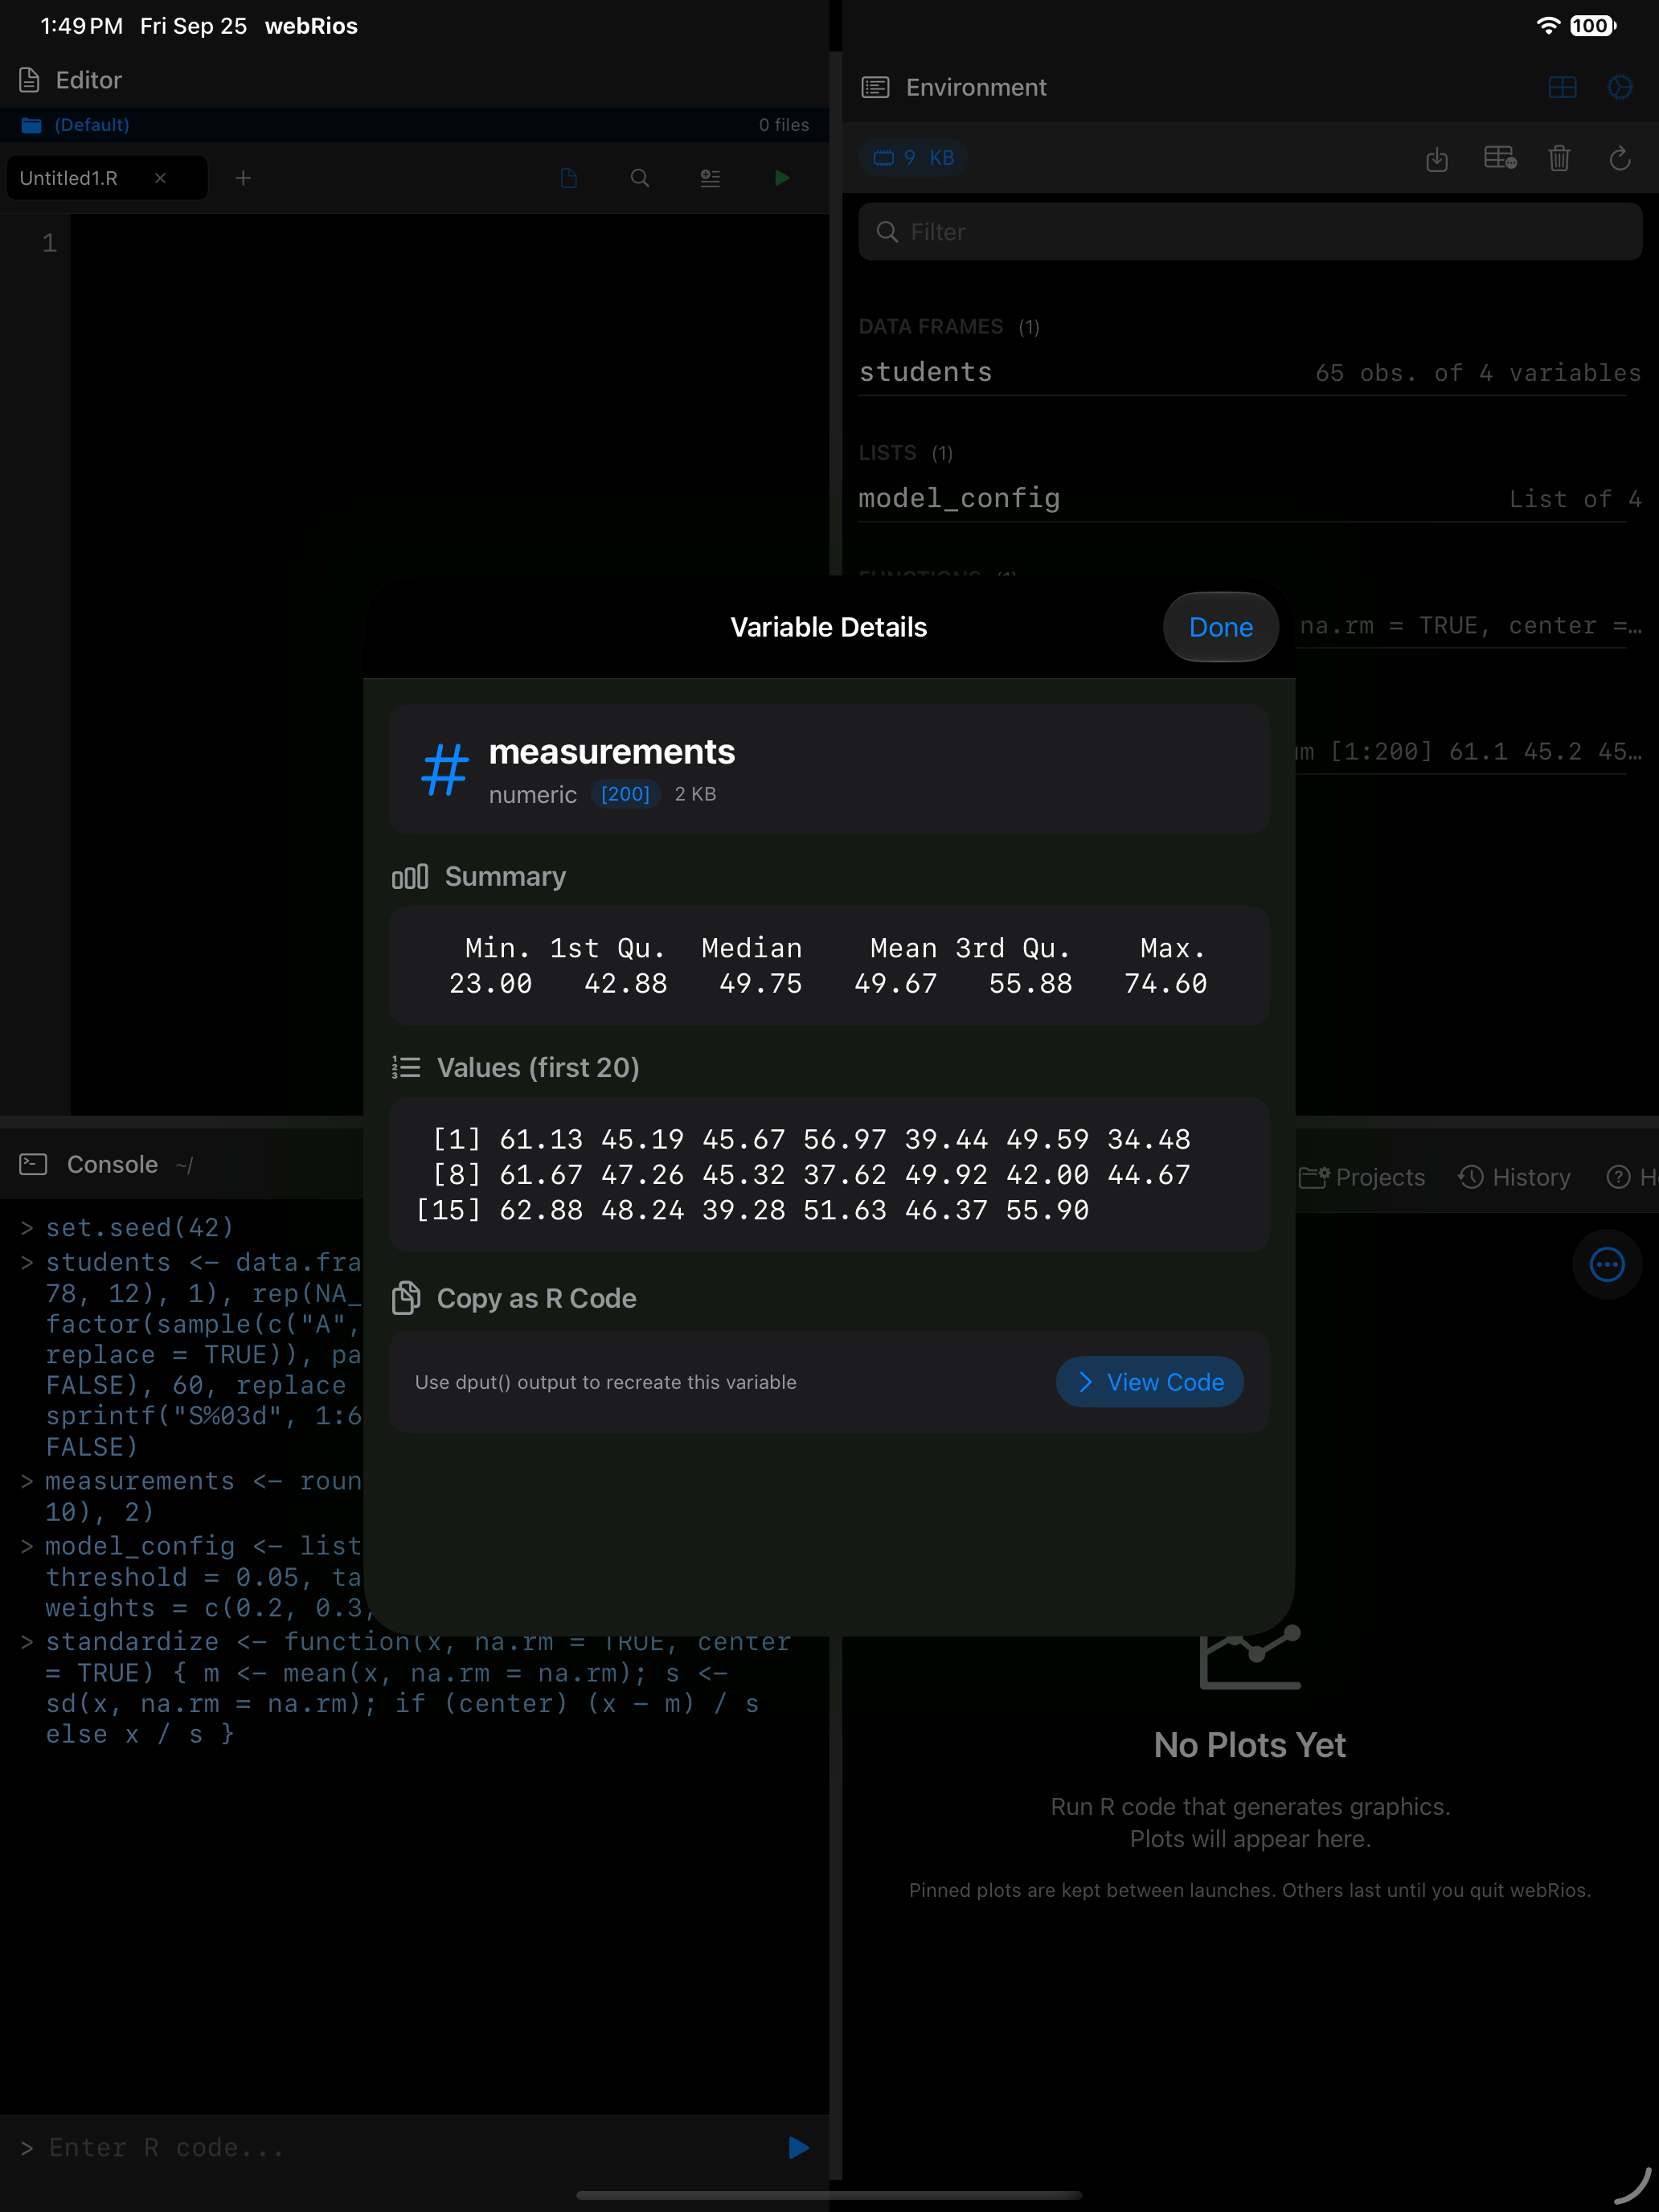Add a new editor tab with plus
This screenshot has width=1659, height=2212.
[x=243, y=178]
